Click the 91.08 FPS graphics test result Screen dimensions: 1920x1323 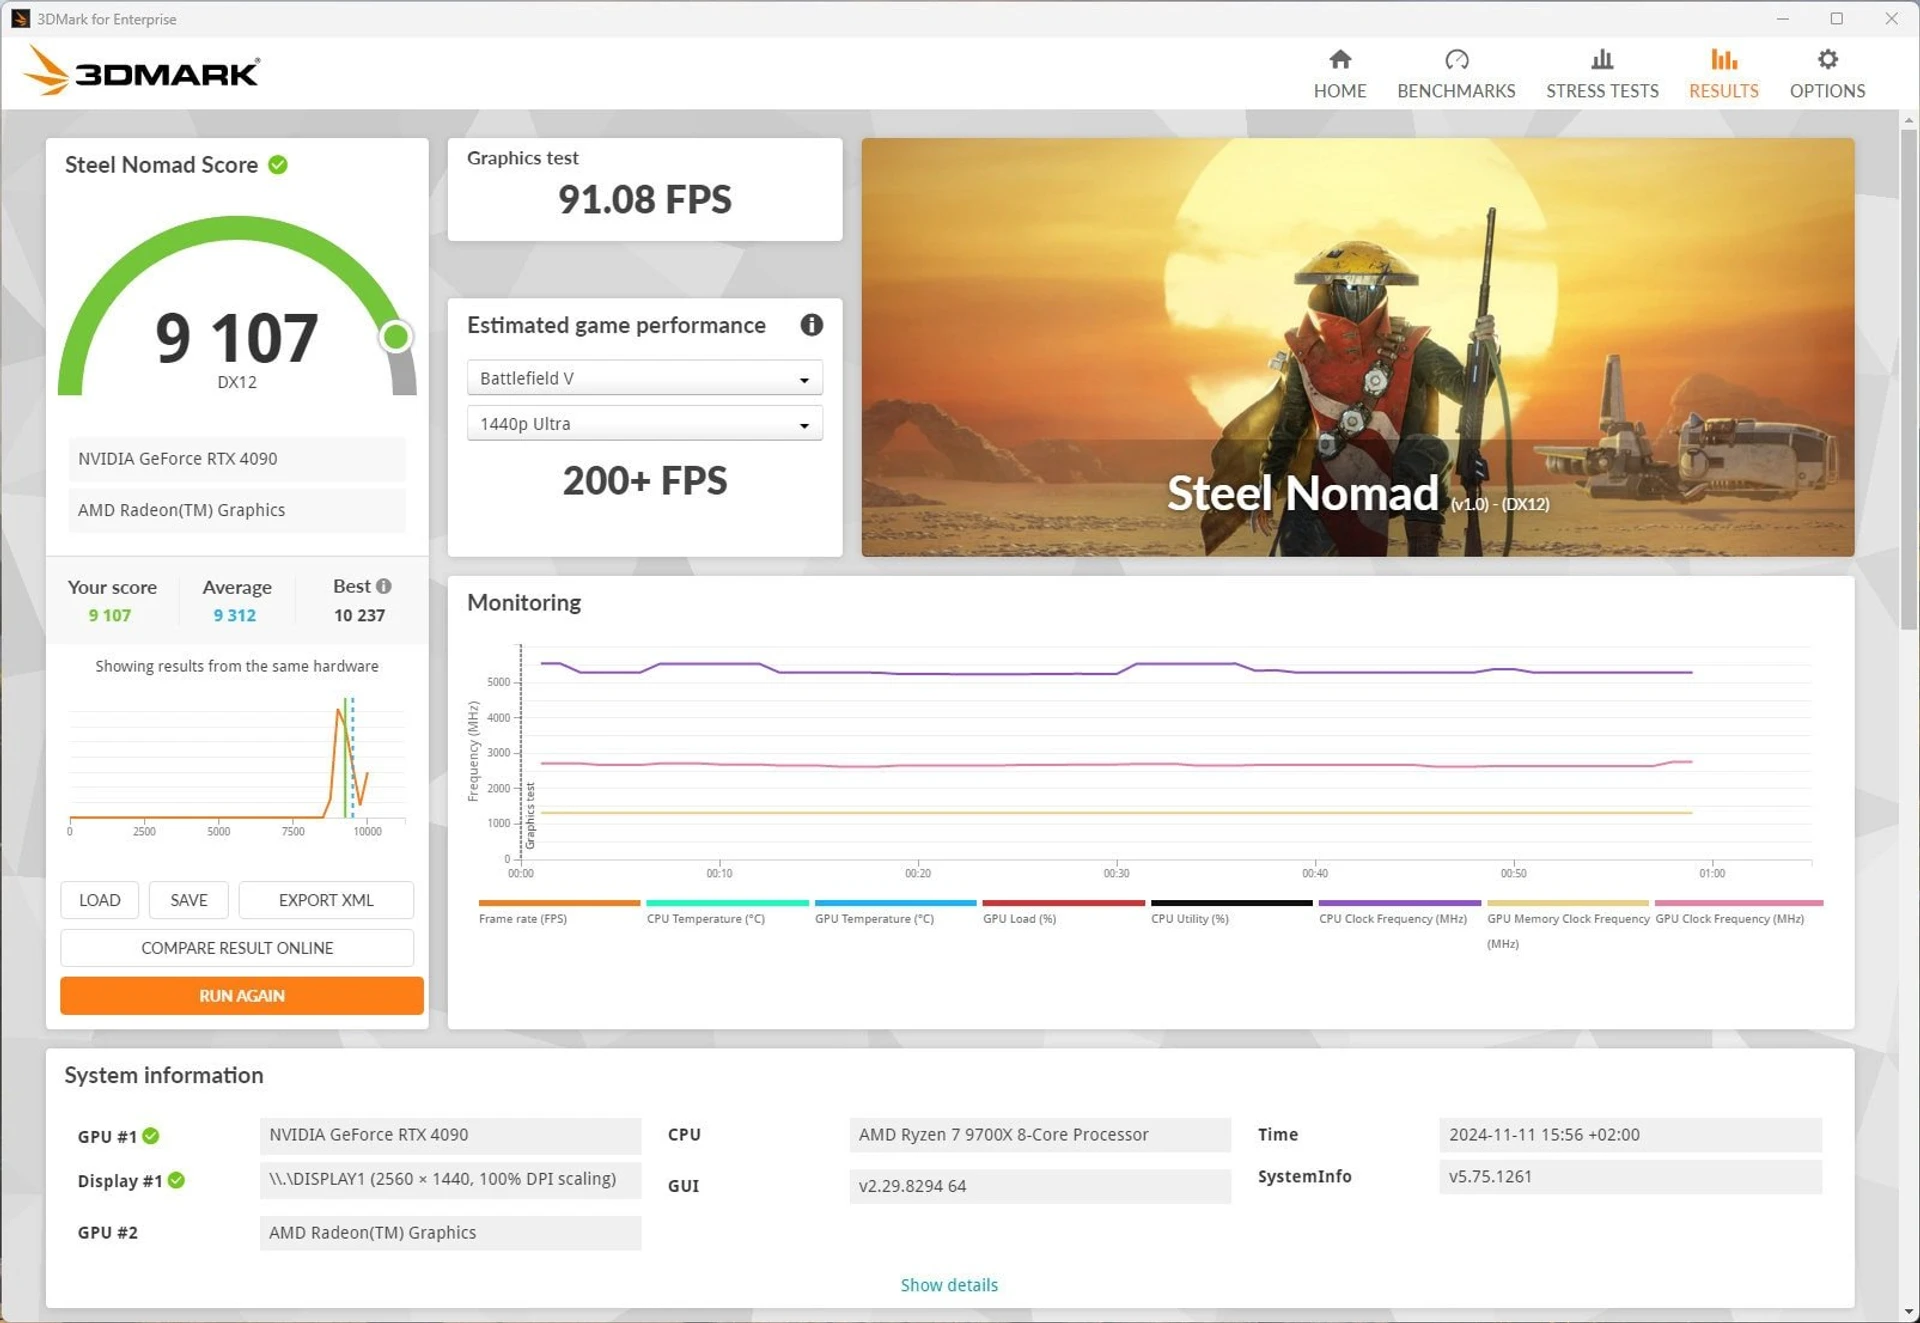(644, 200)
